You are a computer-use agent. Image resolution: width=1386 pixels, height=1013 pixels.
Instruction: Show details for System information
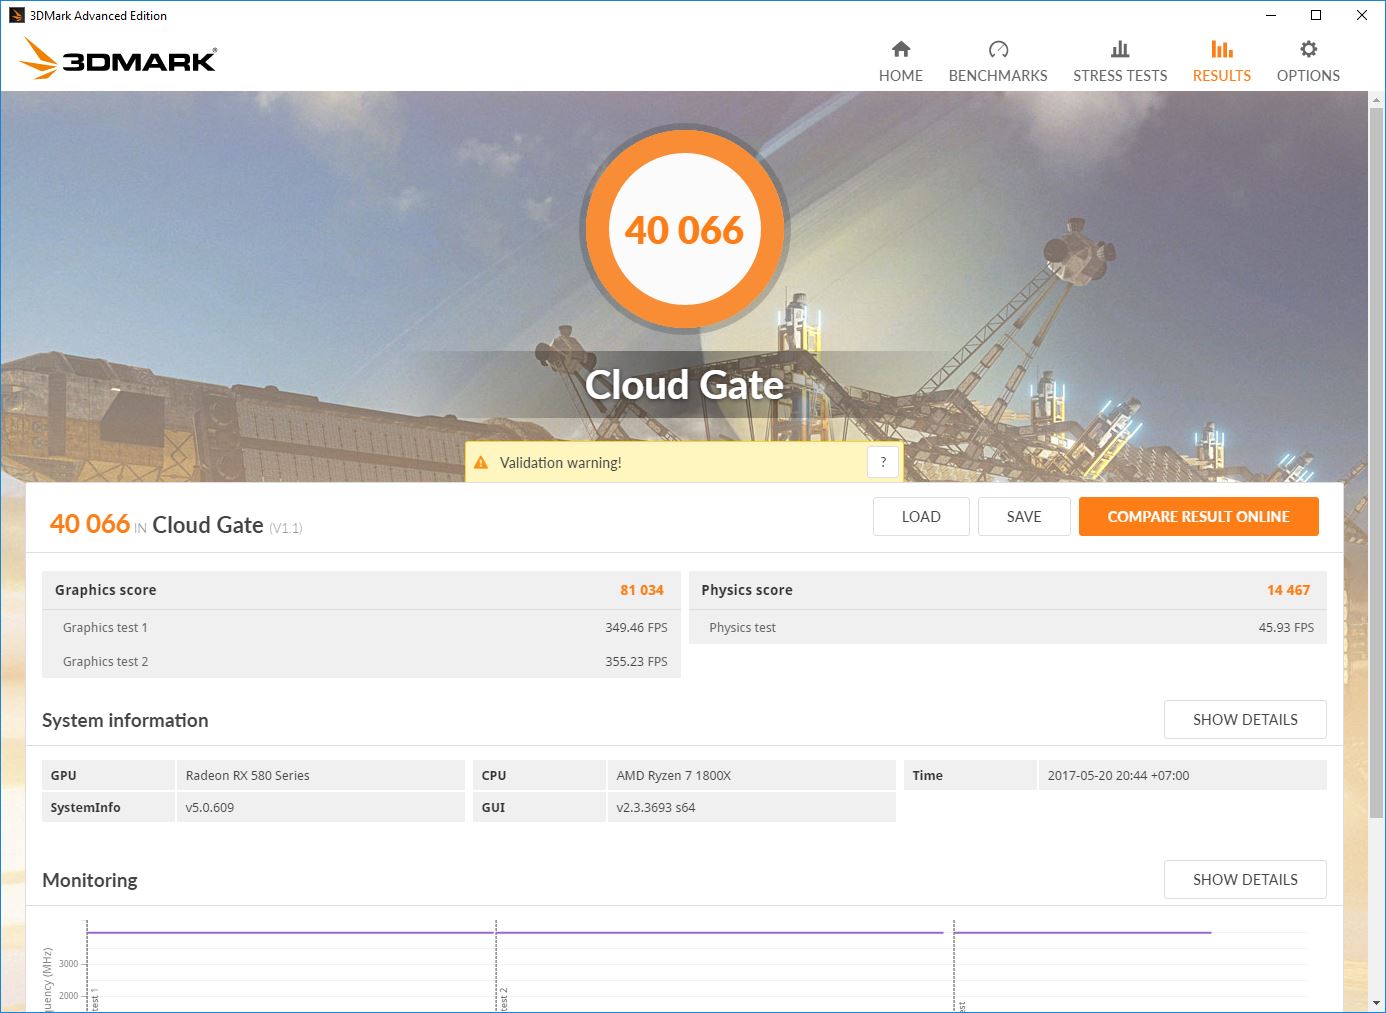click(1245, 720)
